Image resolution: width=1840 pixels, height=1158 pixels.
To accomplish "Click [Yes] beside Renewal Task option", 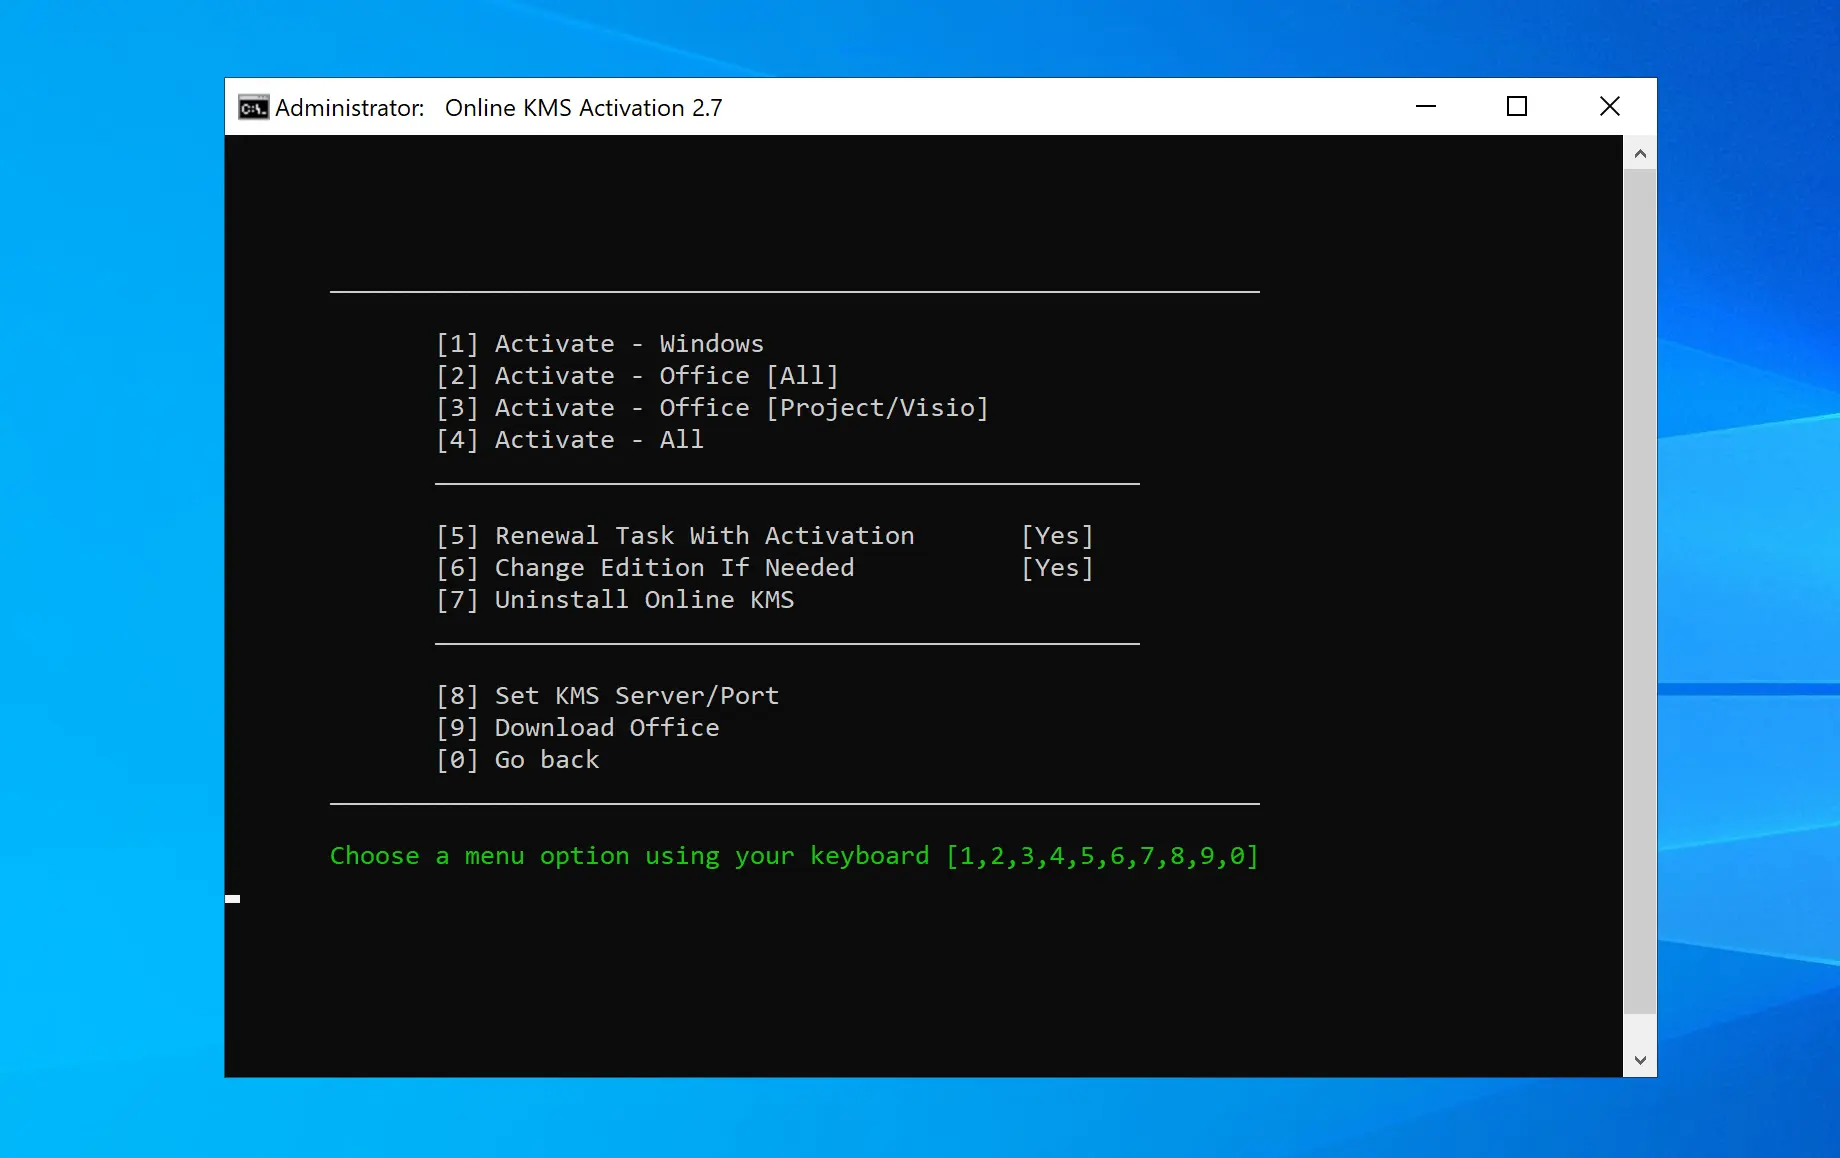I will pyautogui.click(x=1057, y=536).
